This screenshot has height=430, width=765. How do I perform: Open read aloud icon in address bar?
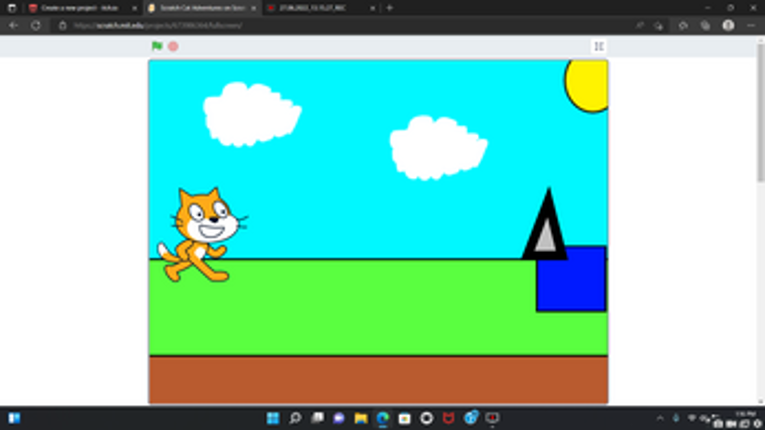coord(639,25)
